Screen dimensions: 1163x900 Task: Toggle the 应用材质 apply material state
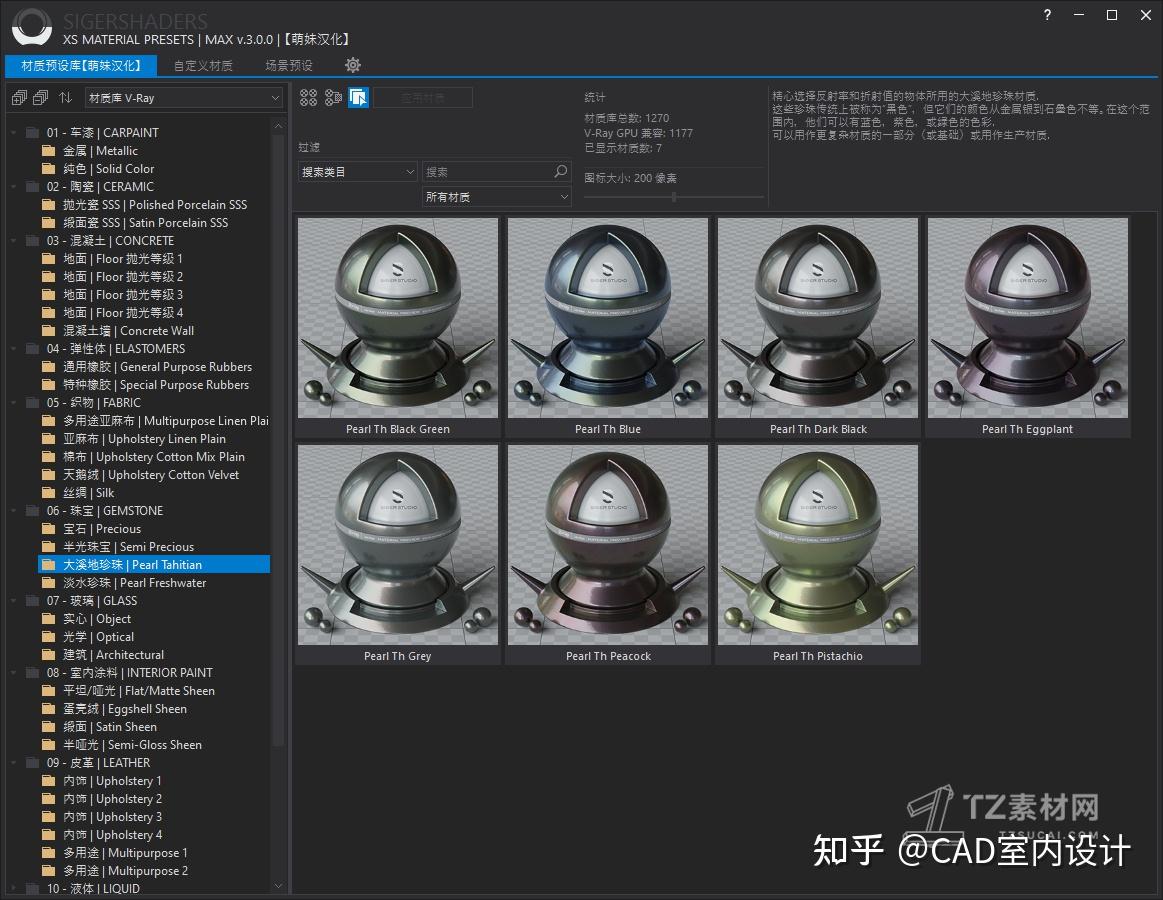(423, 97)
